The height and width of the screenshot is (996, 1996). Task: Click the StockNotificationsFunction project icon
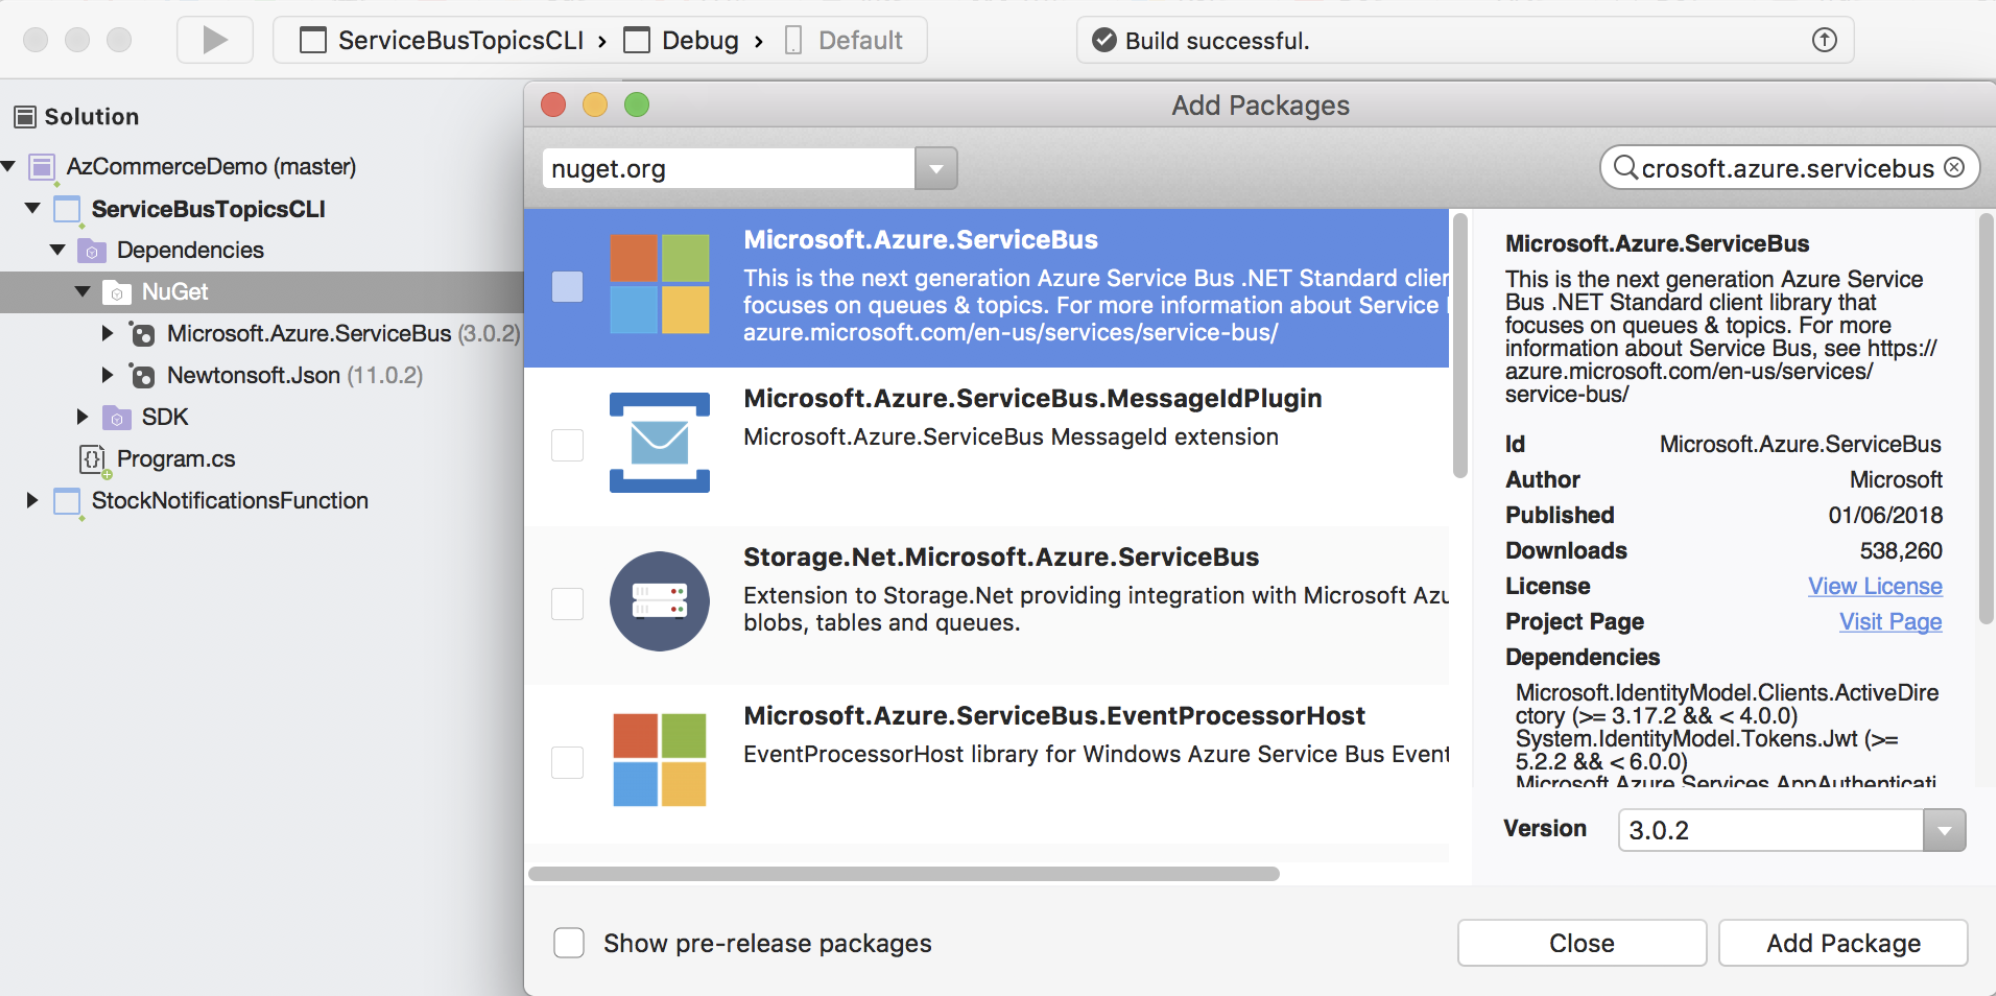point(67,501)
